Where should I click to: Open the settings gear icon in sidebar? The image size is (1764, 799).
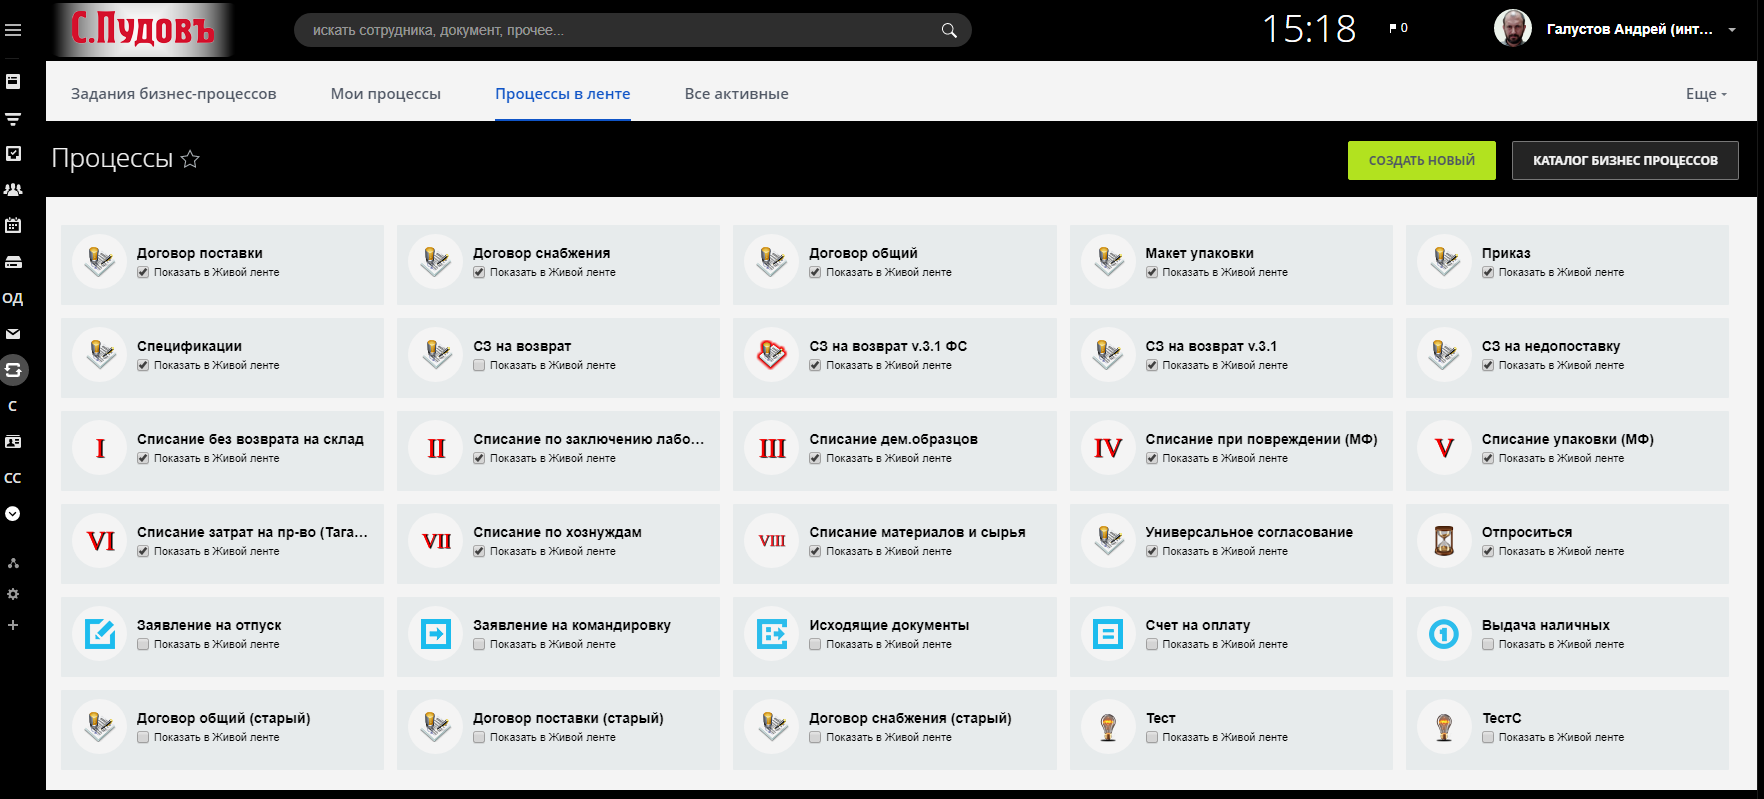pyautogui.click(x=13, y=594)
